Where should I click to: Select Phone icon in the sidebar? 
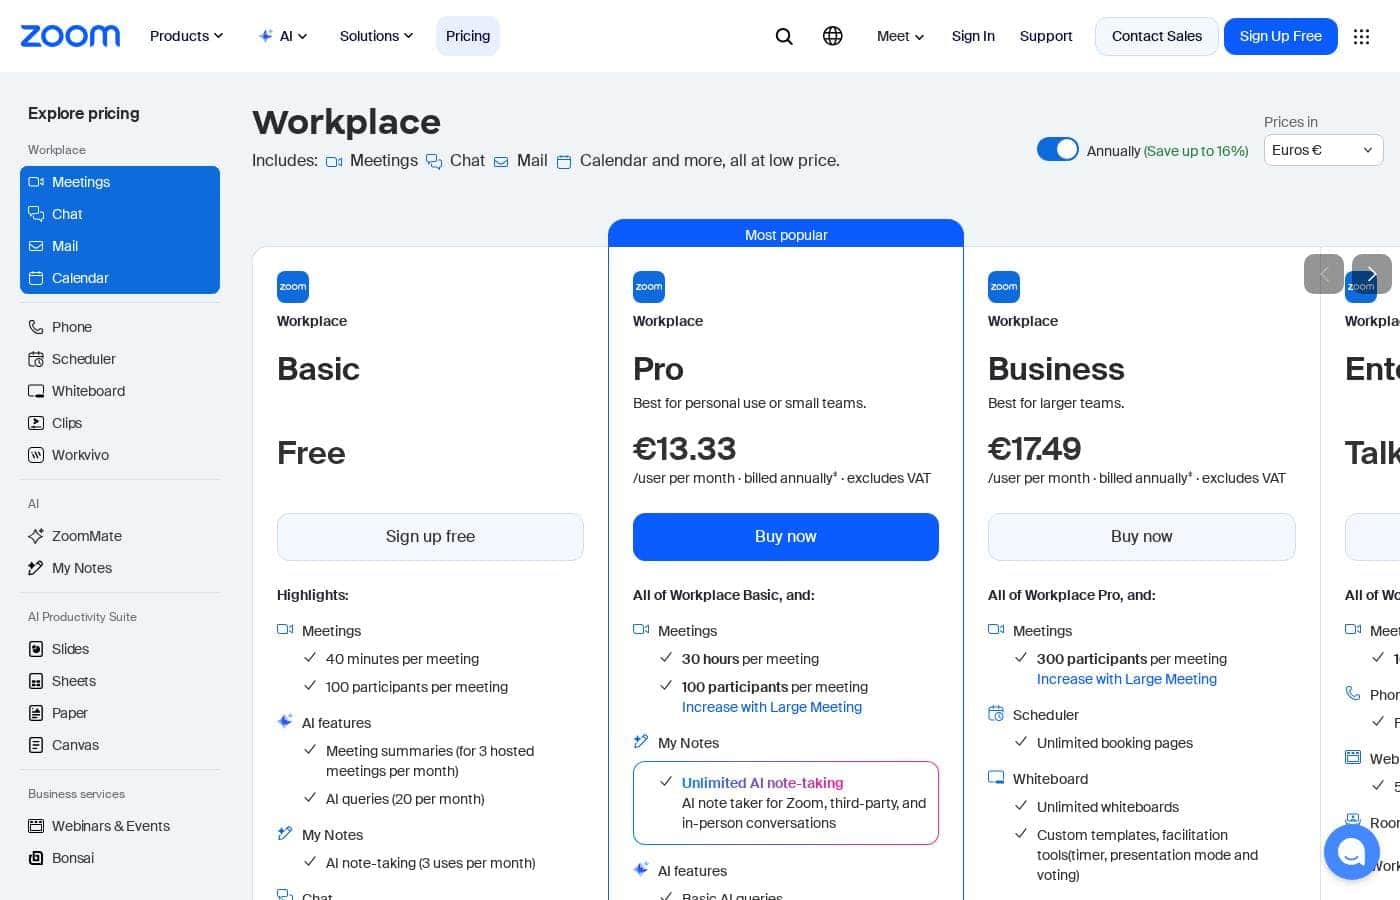point(36,327)
